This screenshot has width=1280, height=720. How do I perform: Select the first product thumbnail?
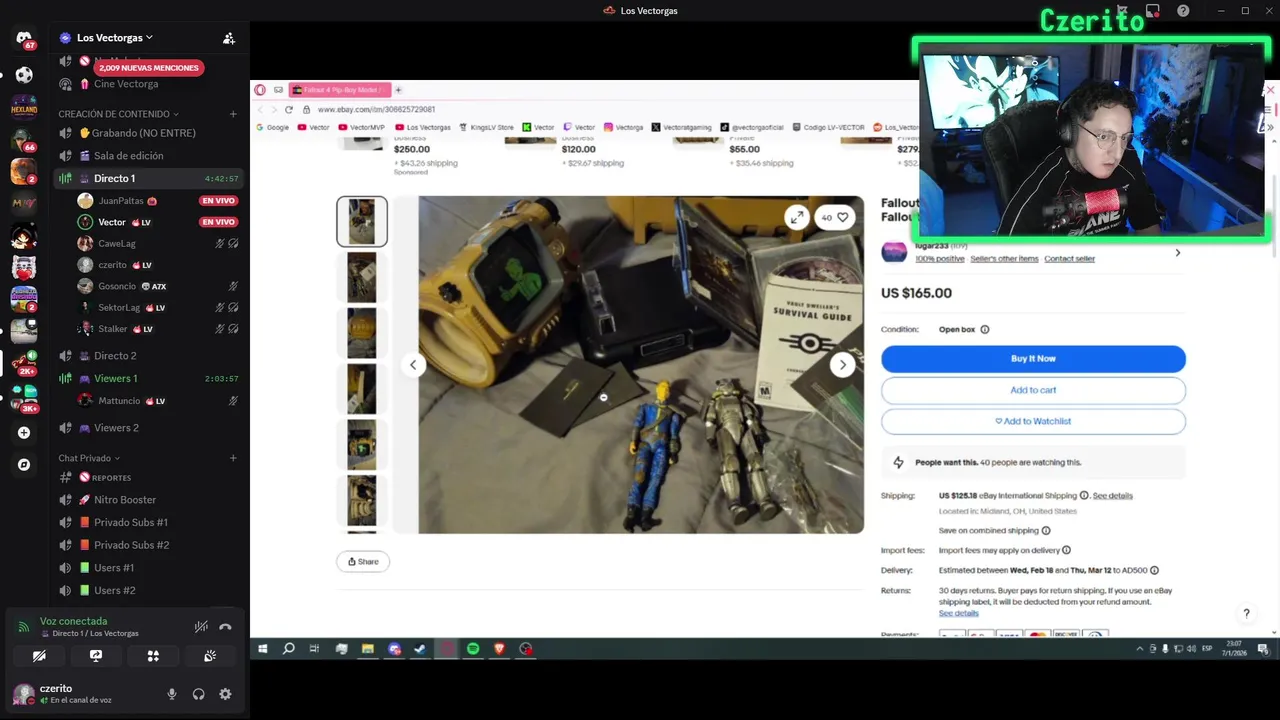(x=362, y=221)
